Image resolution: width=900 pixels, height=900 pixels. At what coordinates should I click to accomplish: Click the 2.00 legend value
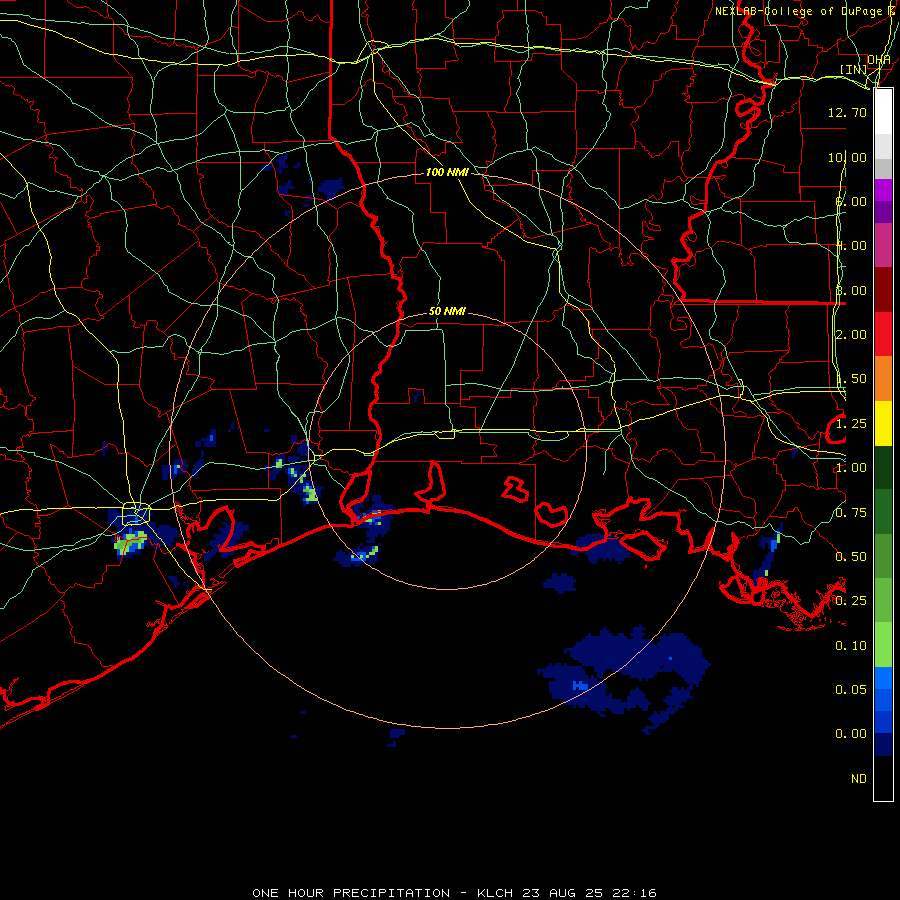click(x=851, y=335)
